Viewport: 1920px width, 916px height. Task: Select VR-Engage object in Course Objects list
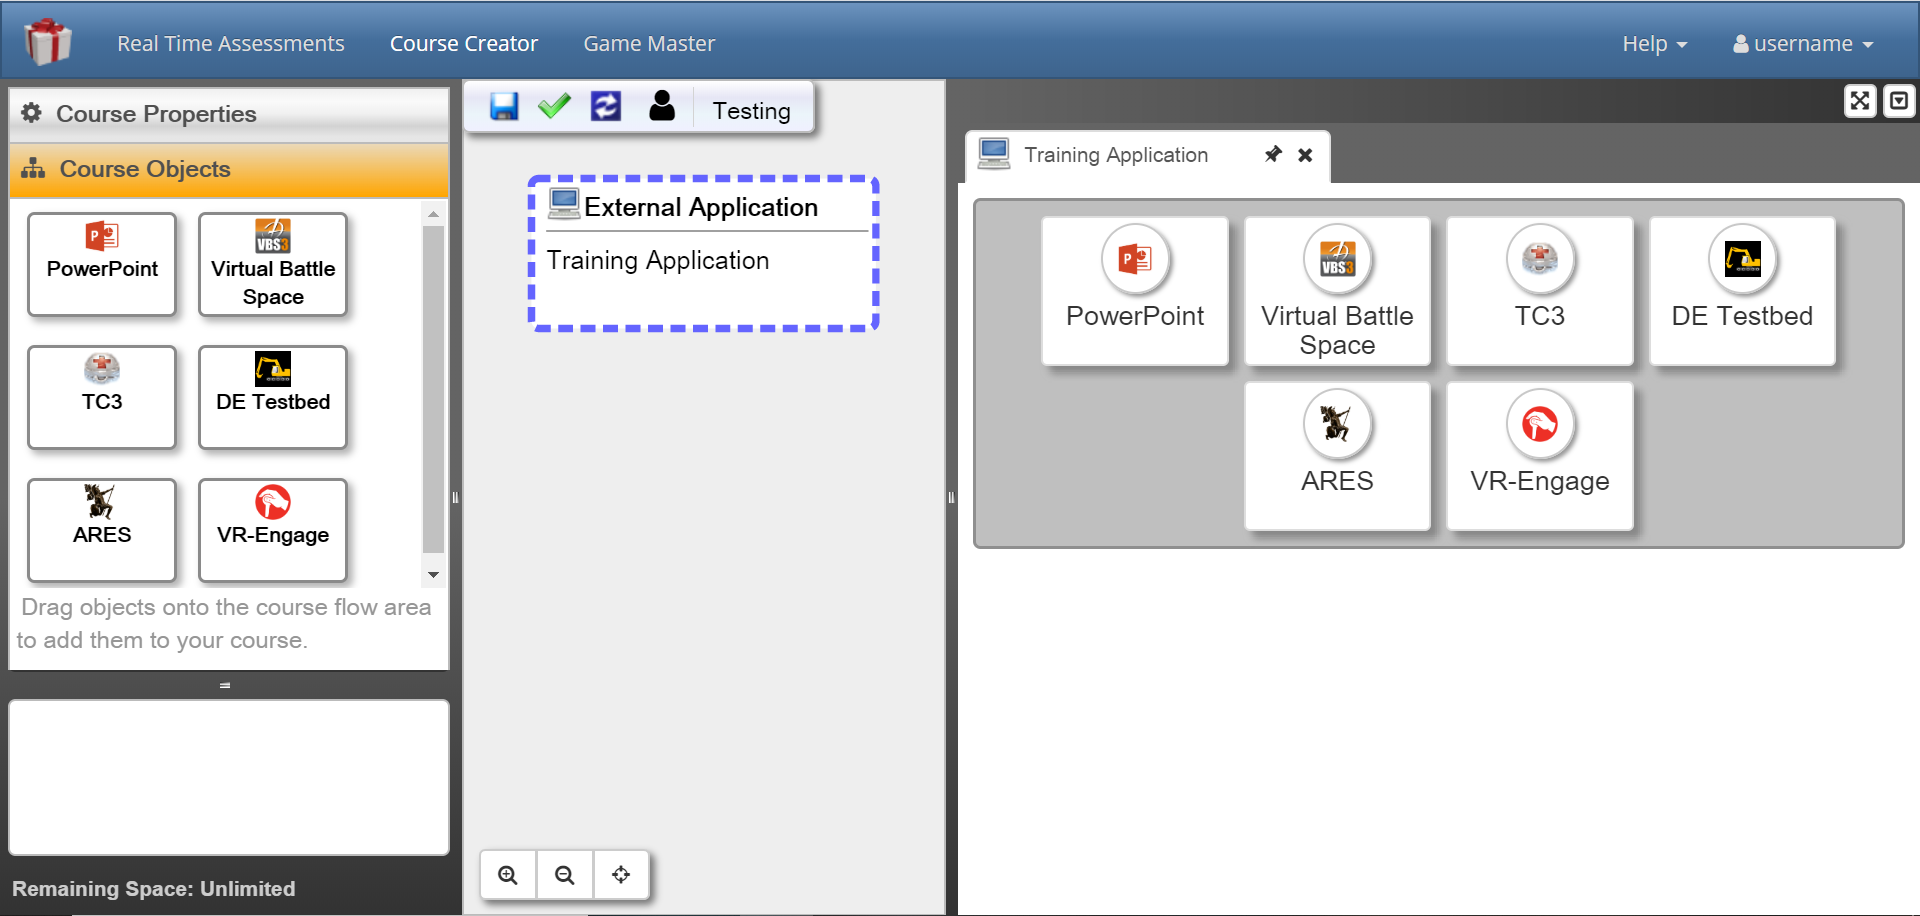273,530
